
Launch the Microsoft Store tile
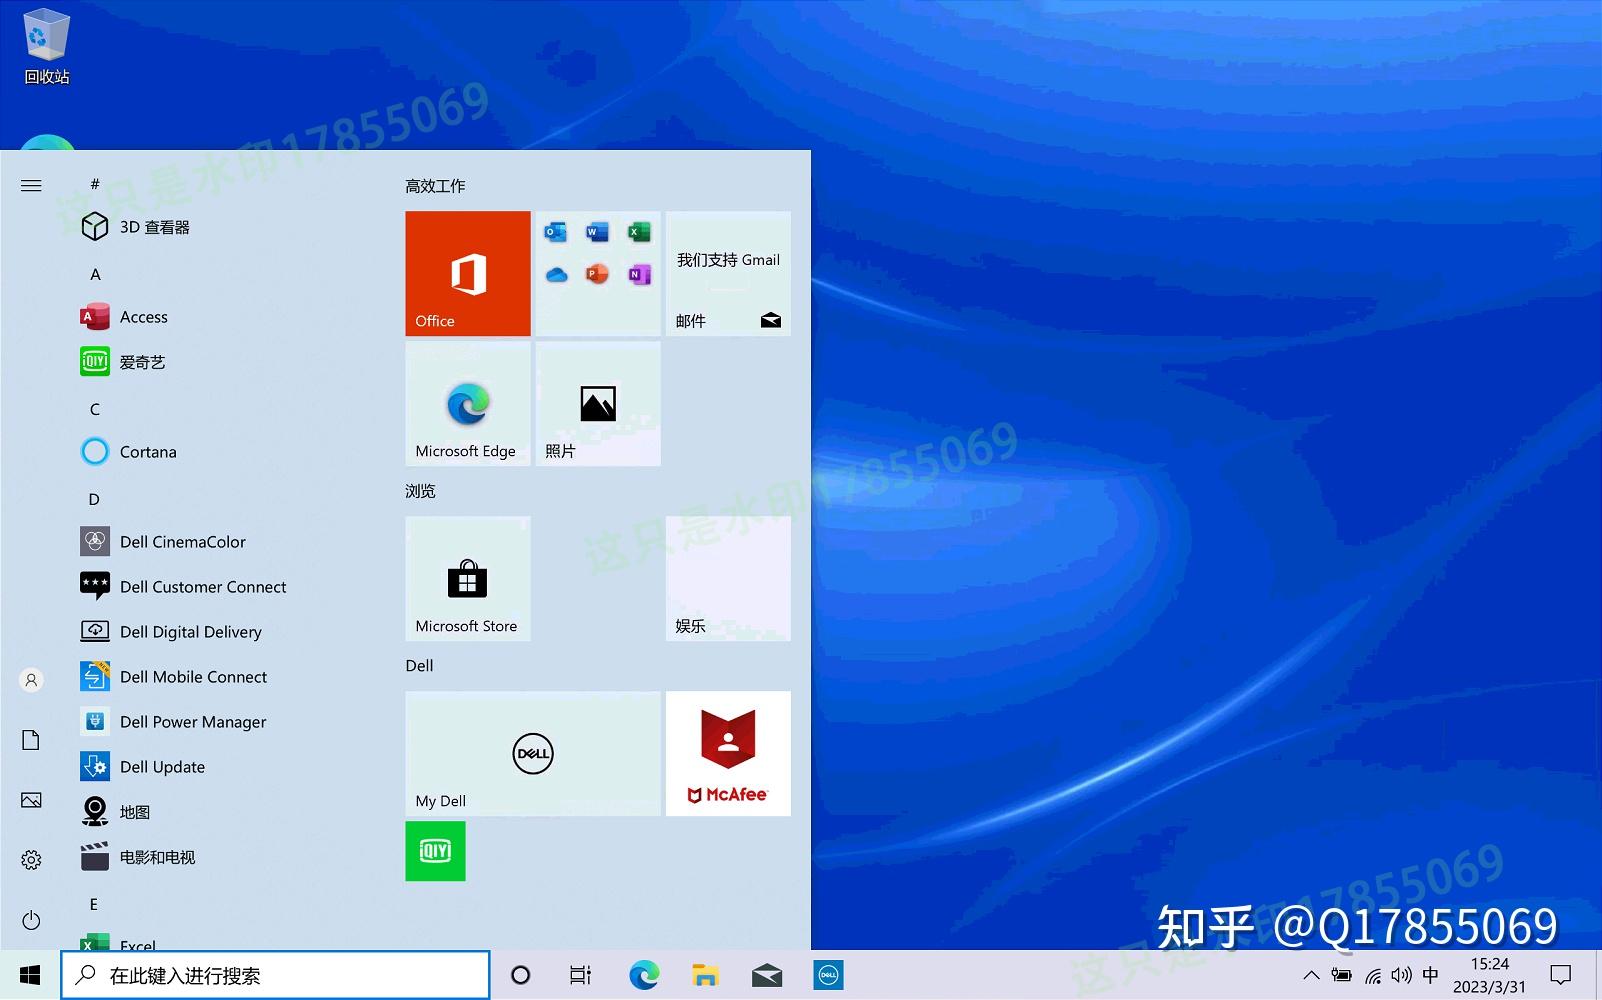[x=467, y=578]
